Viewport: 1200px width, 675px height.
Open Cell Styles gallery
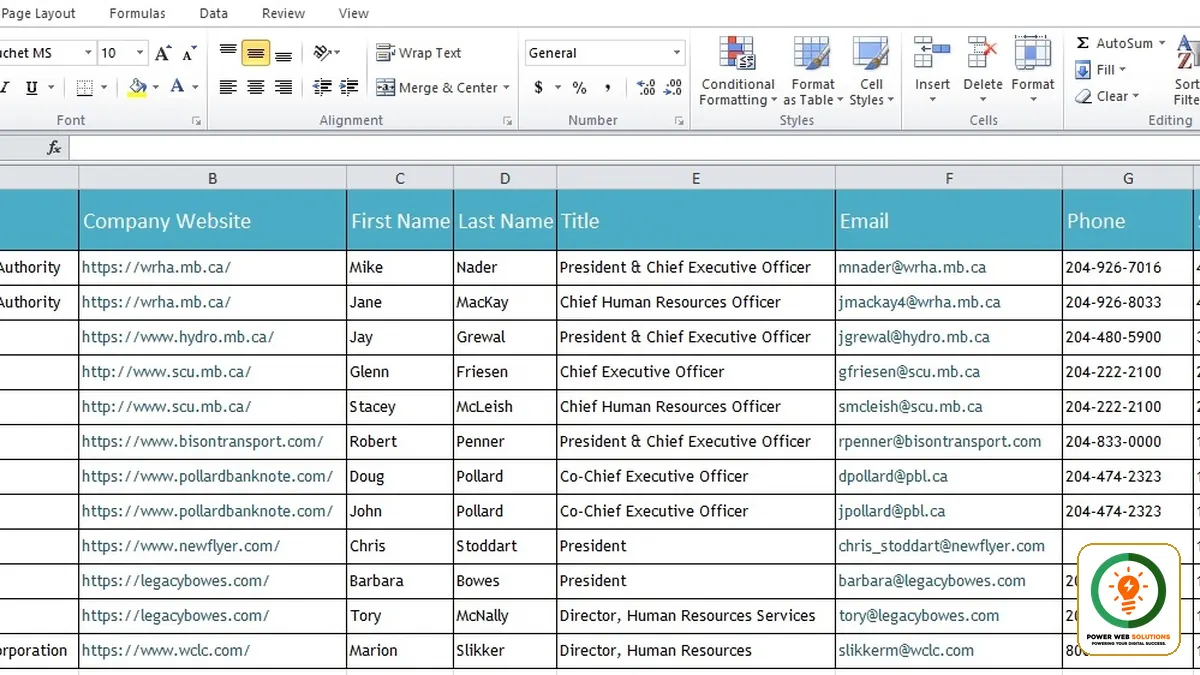click(x=871, y=72)
